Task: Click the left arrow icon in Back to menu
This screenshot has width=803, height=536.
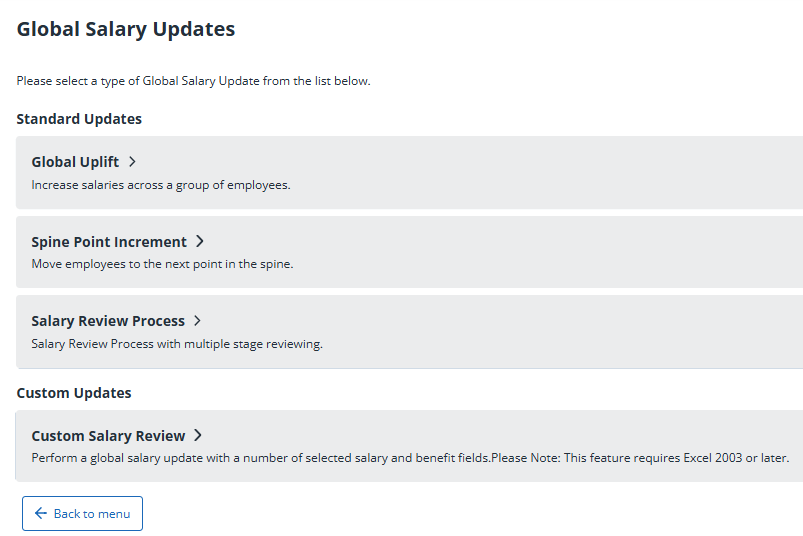Action: pyautogui.click(x=40, y=513)
